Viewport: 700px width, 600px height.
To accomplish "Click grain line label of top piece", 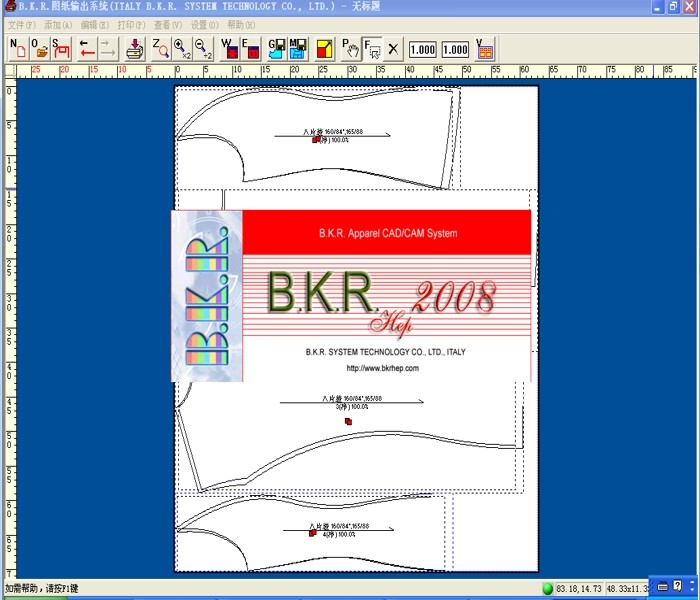I will click(333, 132).
